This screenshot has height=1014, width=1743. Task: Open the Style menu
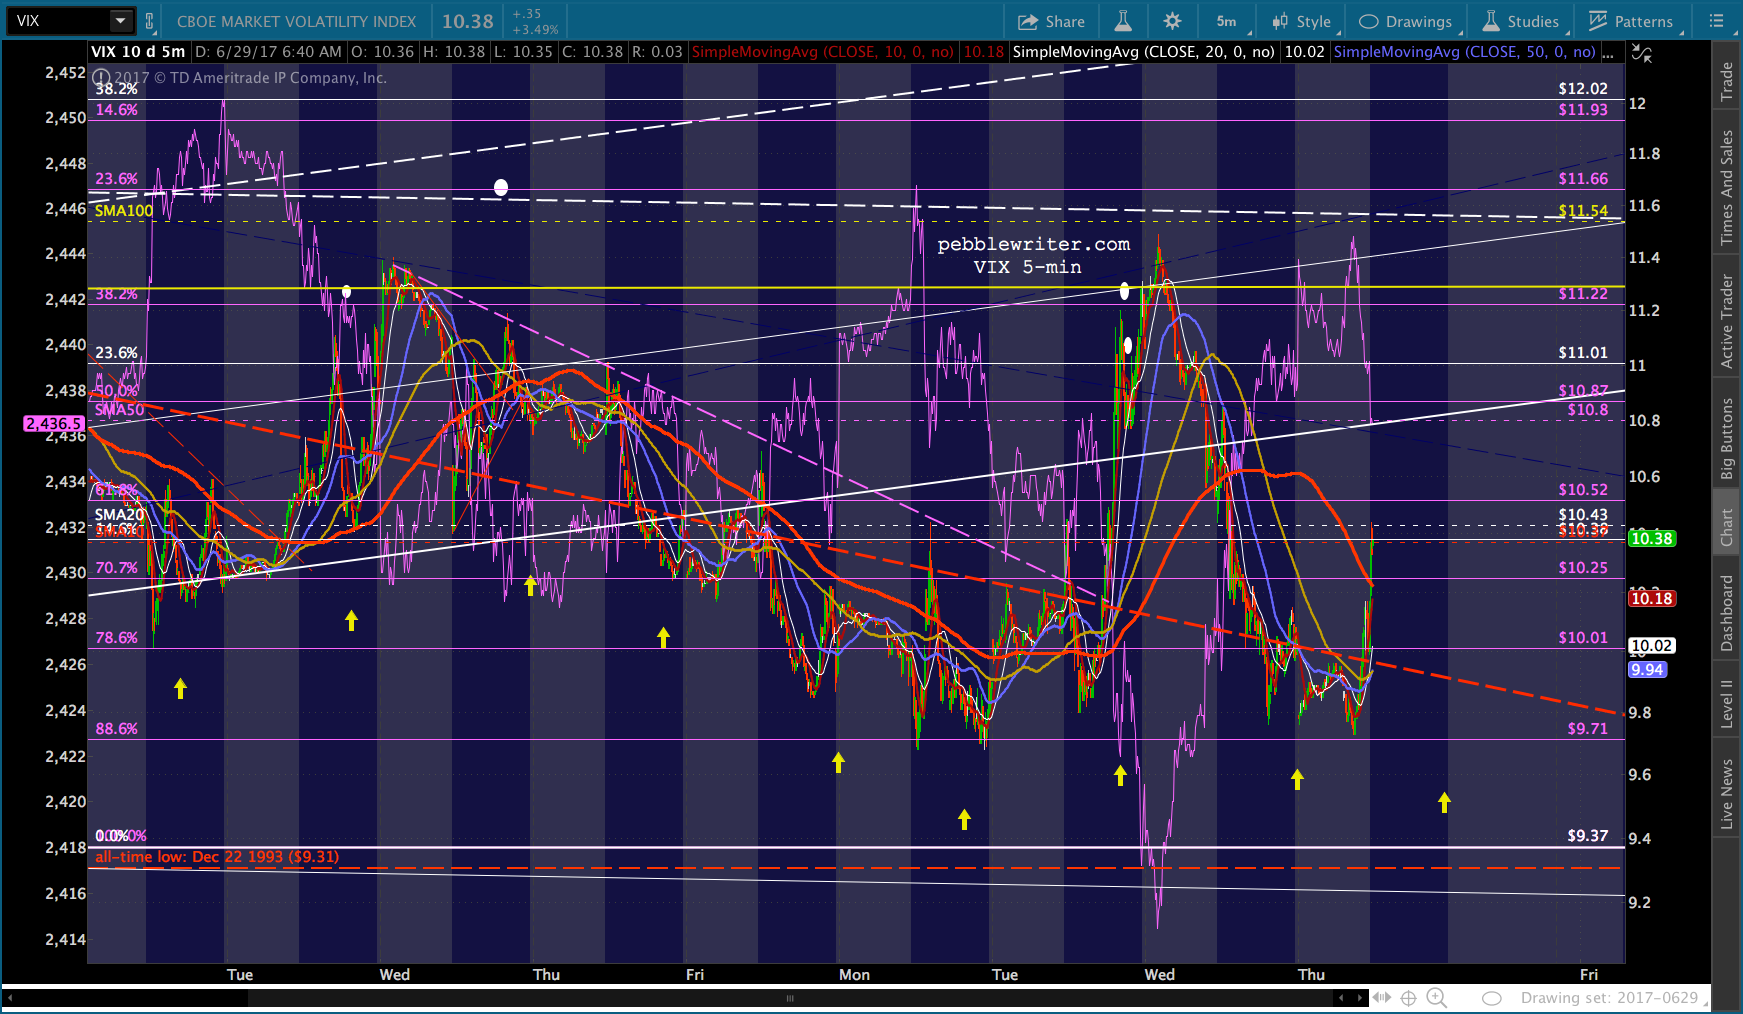[x=1301, y=21]
